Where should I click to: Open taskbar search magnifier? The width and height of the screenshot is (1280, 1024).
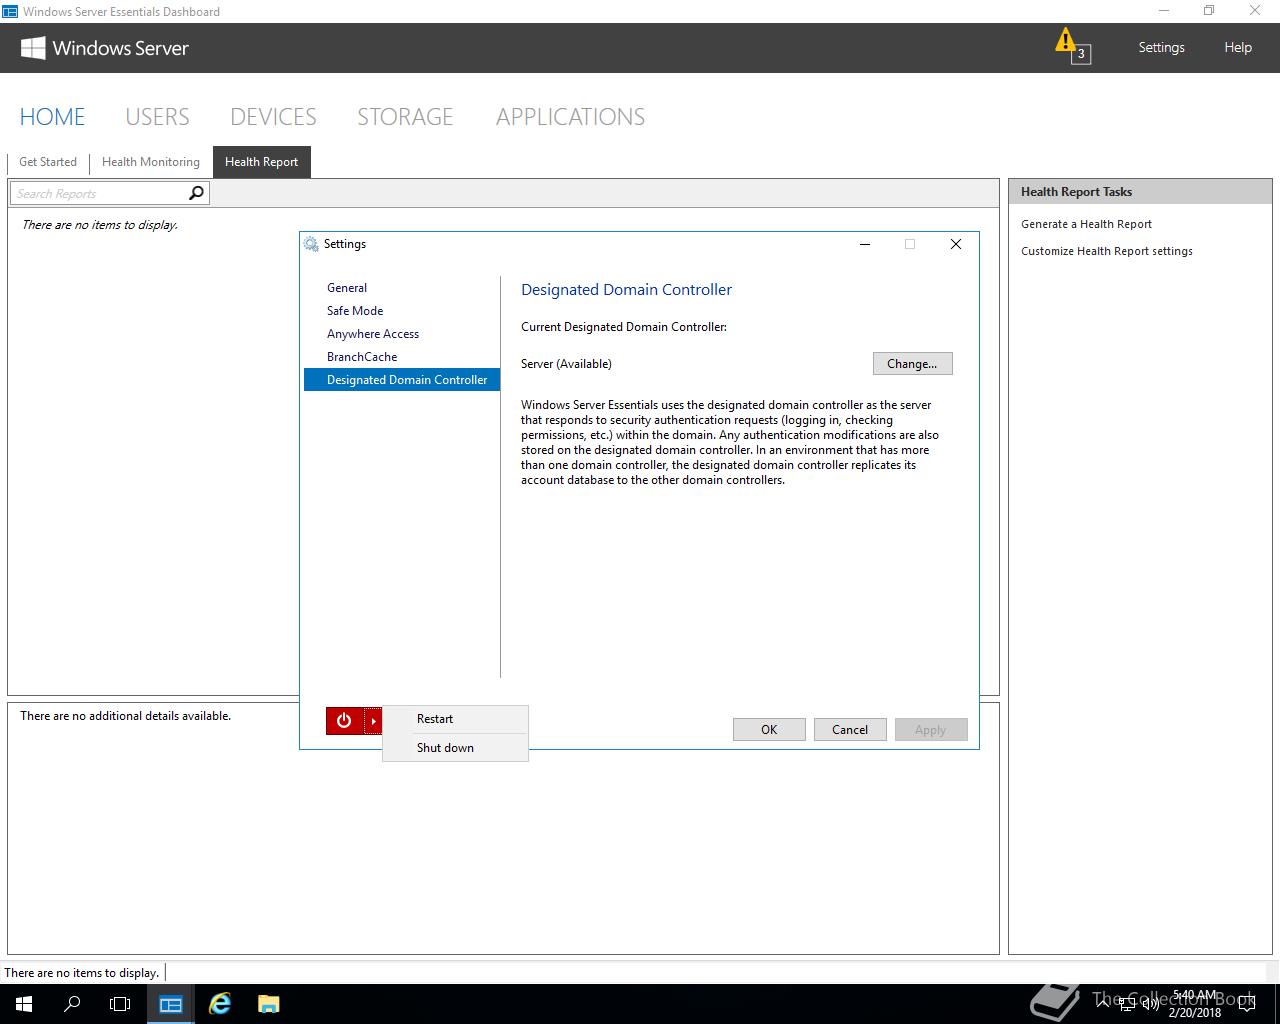coord(72,1004)
